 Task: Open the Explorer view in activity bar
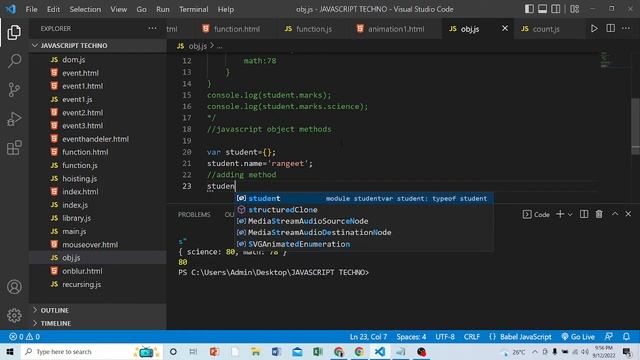coord(14,32)
